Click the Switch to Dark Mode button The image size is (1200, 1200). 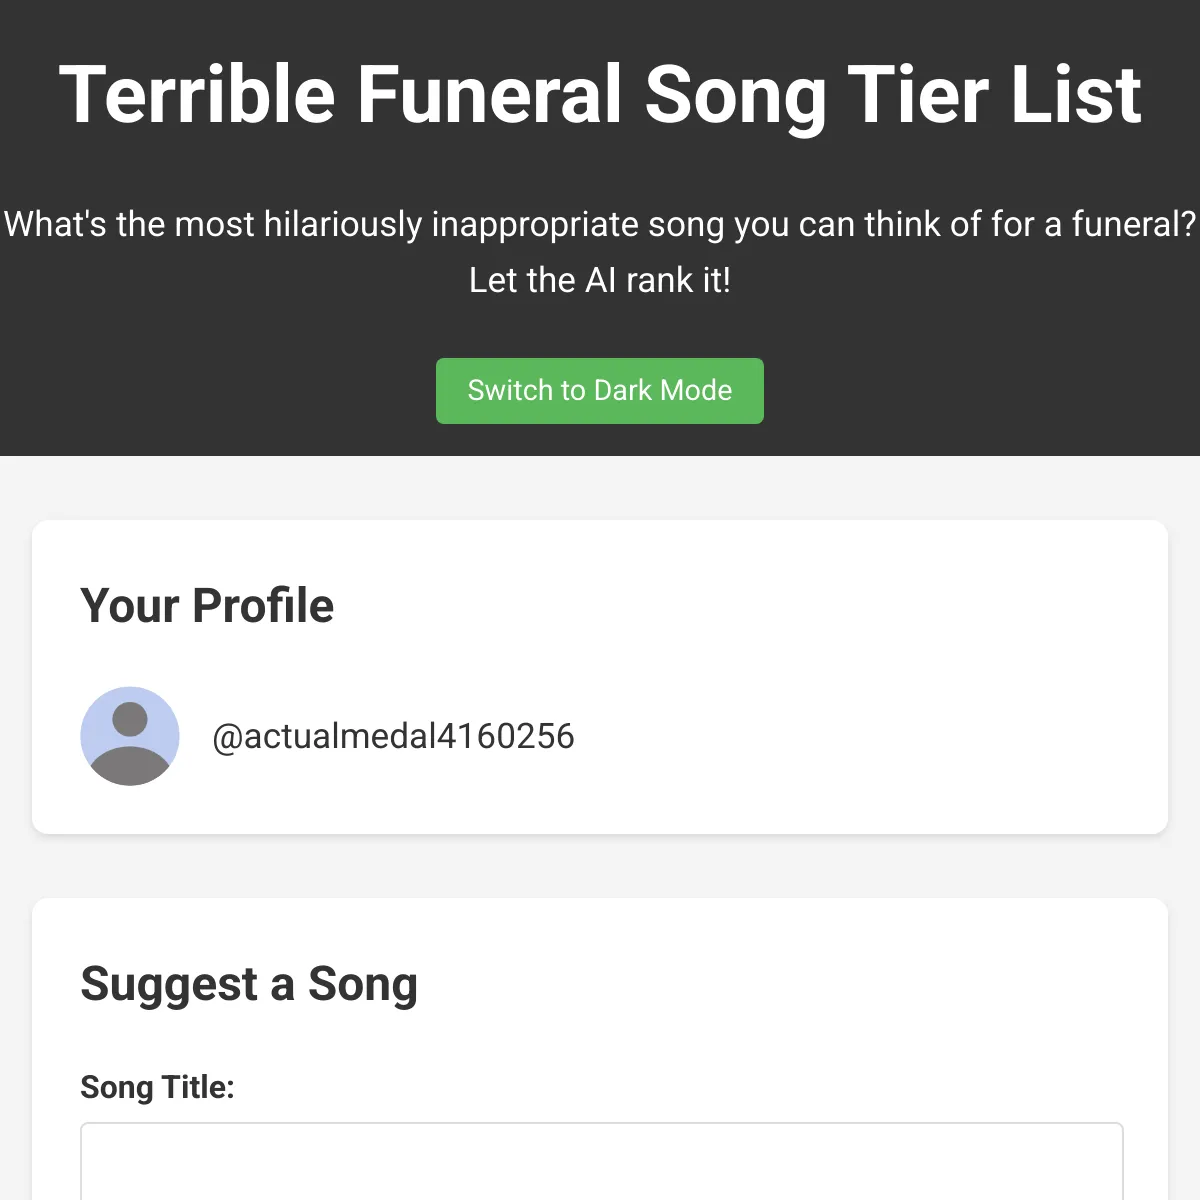click(600, 391)
